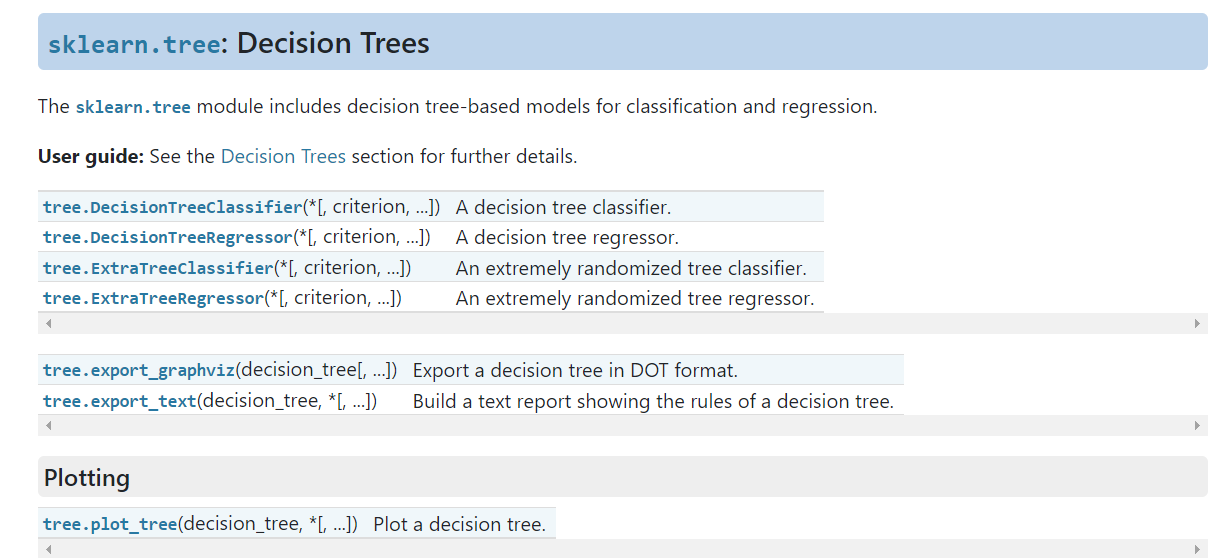Image resolution: width=1218 pixels, height=558 pixels.
Task: Open the sklearn.tree heading link
Action: coord(133,44)
